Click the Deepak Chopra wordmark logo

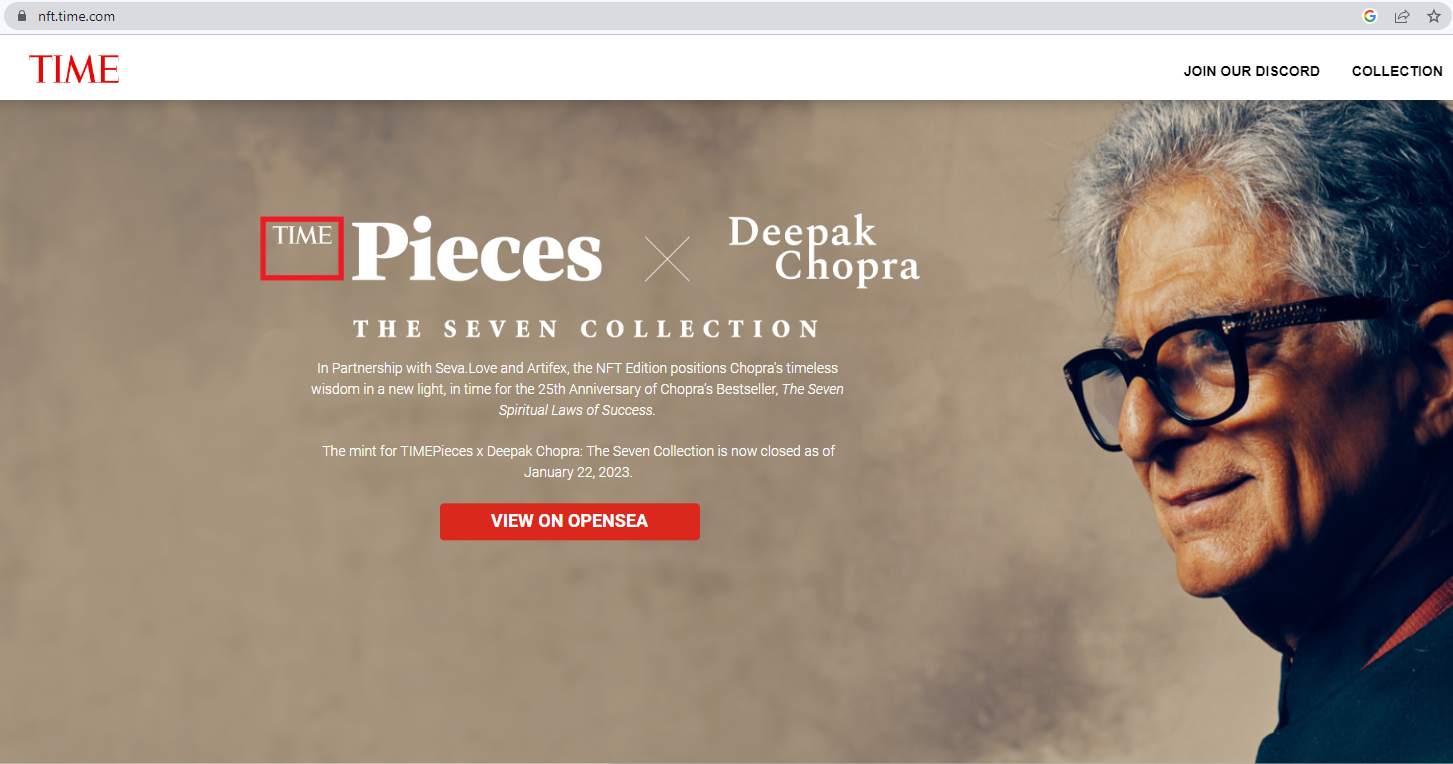[824, 251]
